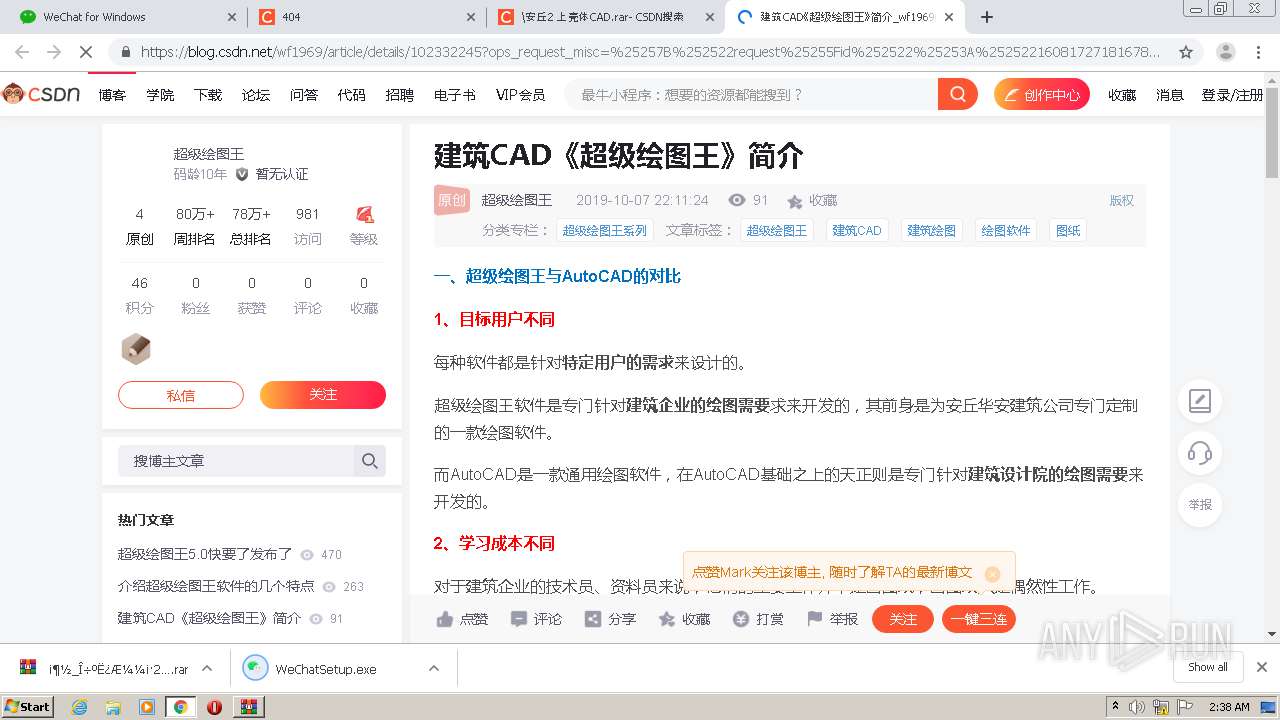1280x720 pixels.
Task: Click the WinRAR icon in taskbar
Action: pos(248,707)
